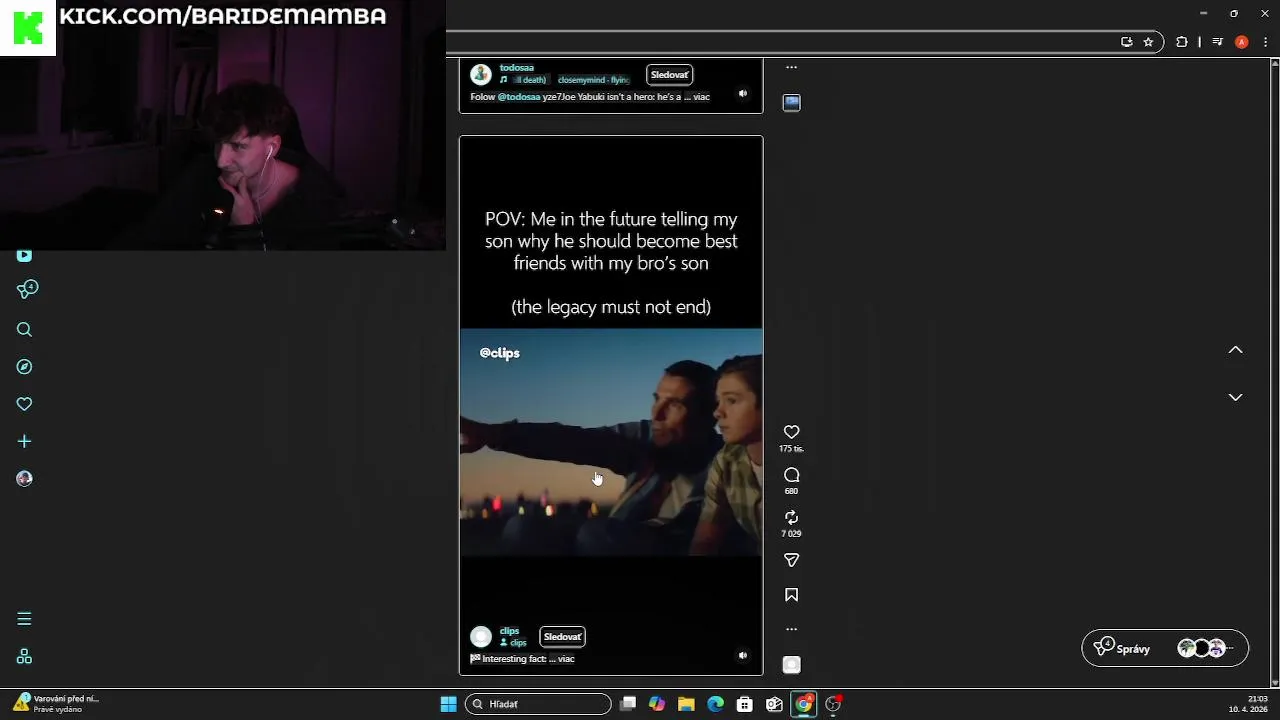Open the heart activity icon in sidebar
1280x720 pixels.
click(24, 404)
